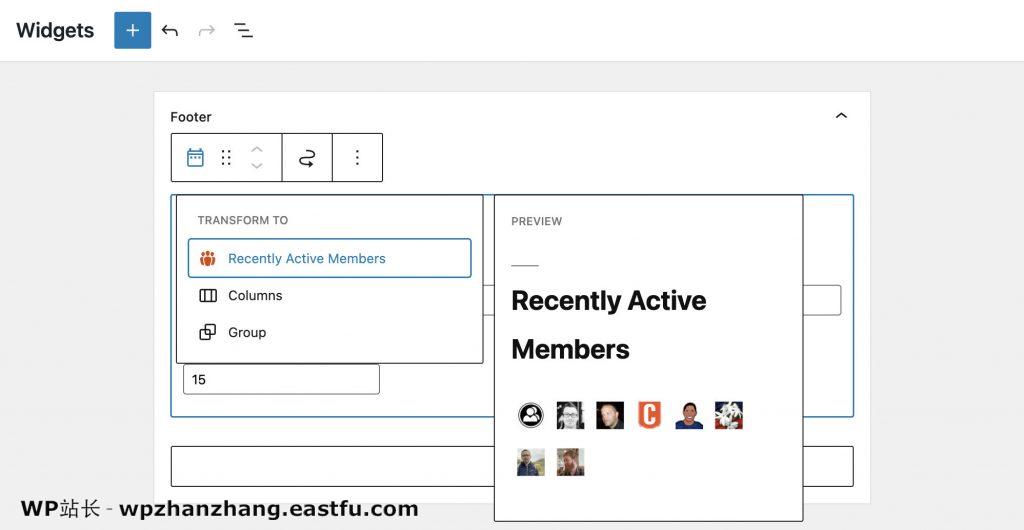
Task: Click the redo arrow icon
Action: (x=207, y=30)
